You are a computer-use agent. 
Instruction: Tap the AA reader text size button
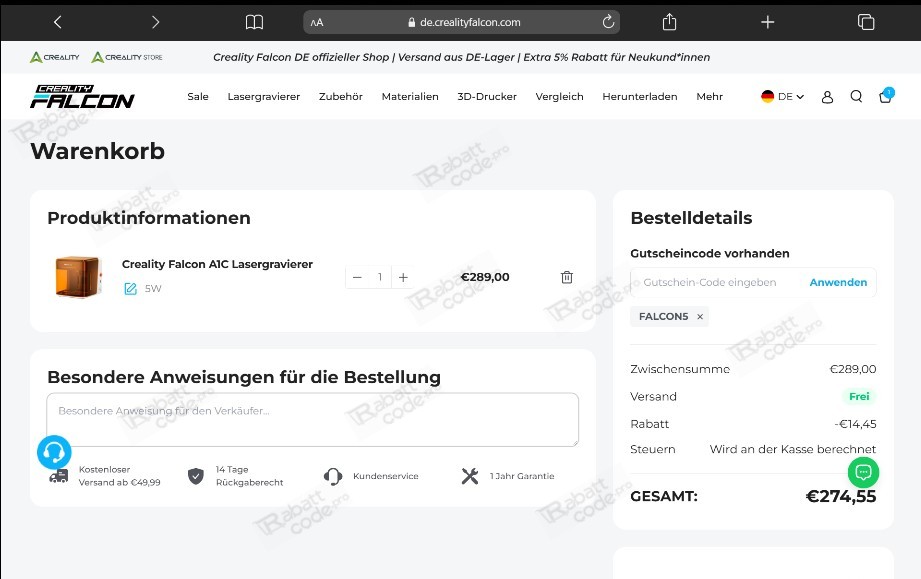point(317,23)
